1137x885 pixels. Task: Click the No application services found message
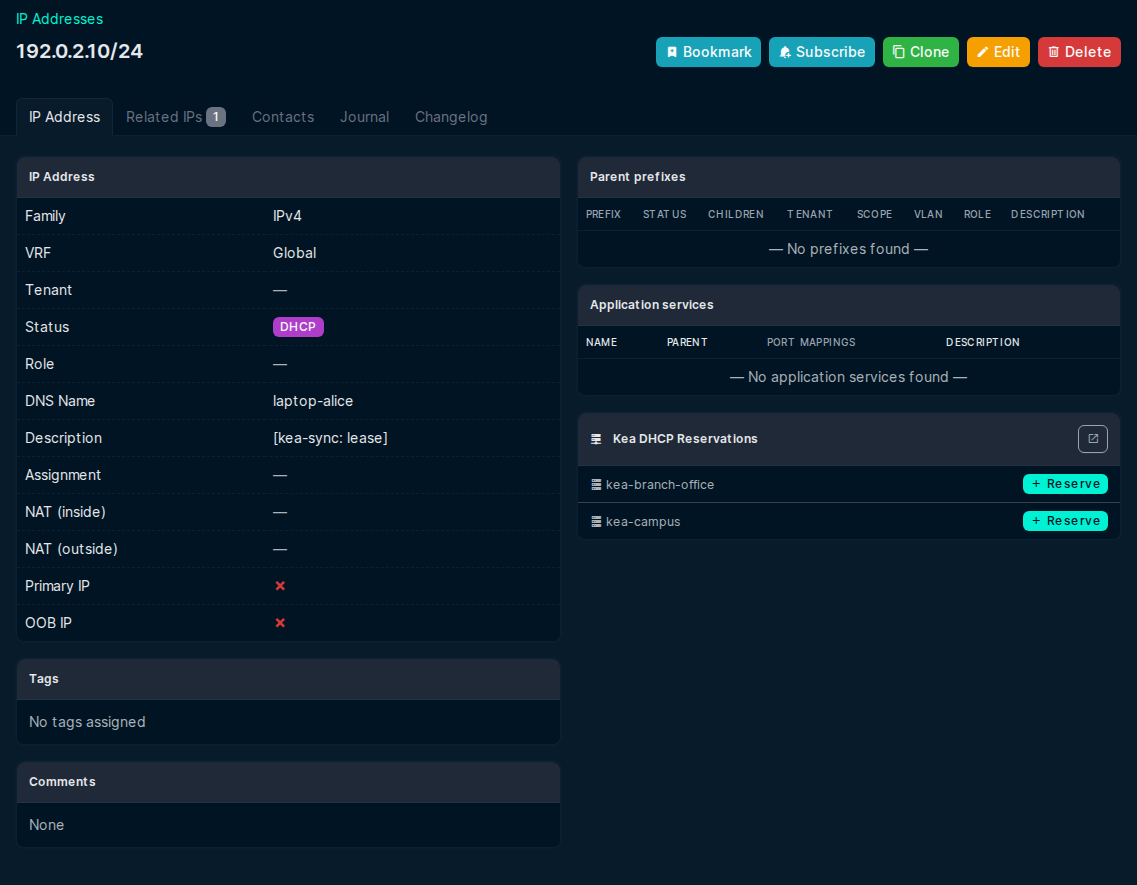pos(848,377)
